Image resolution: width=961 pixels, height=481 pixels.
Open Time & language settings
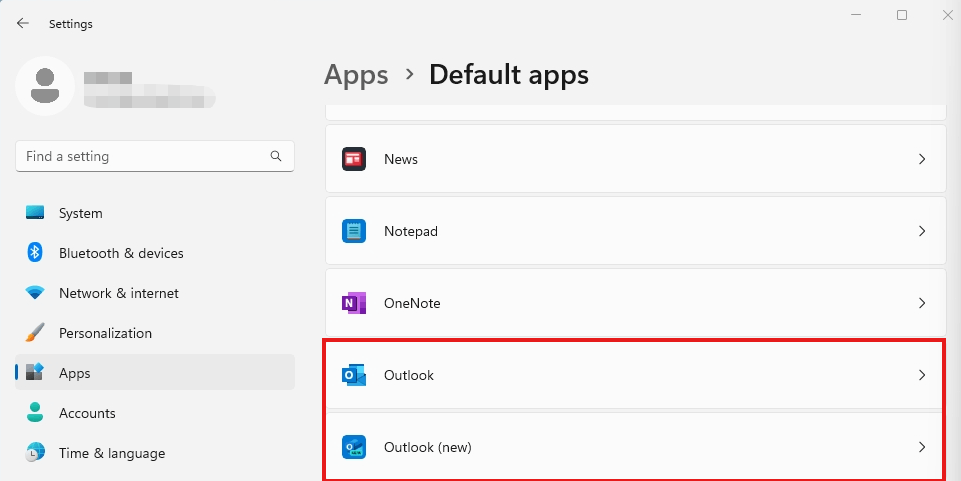point(155,453)
